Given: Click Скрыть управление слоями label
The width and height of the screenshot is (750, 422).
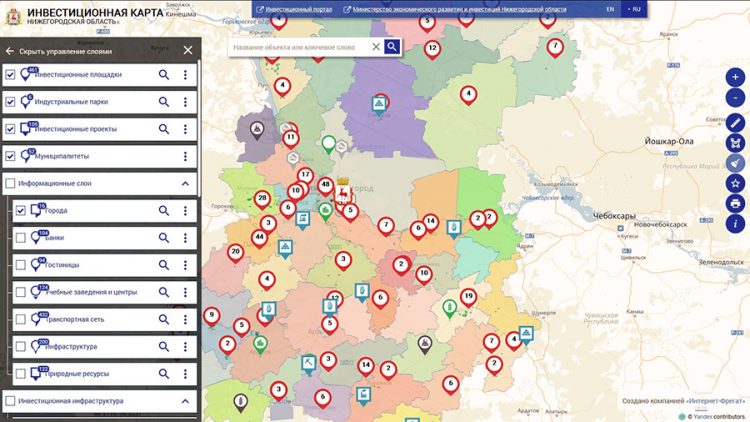Looking at the screenshot, I should (x=66, y=51).
